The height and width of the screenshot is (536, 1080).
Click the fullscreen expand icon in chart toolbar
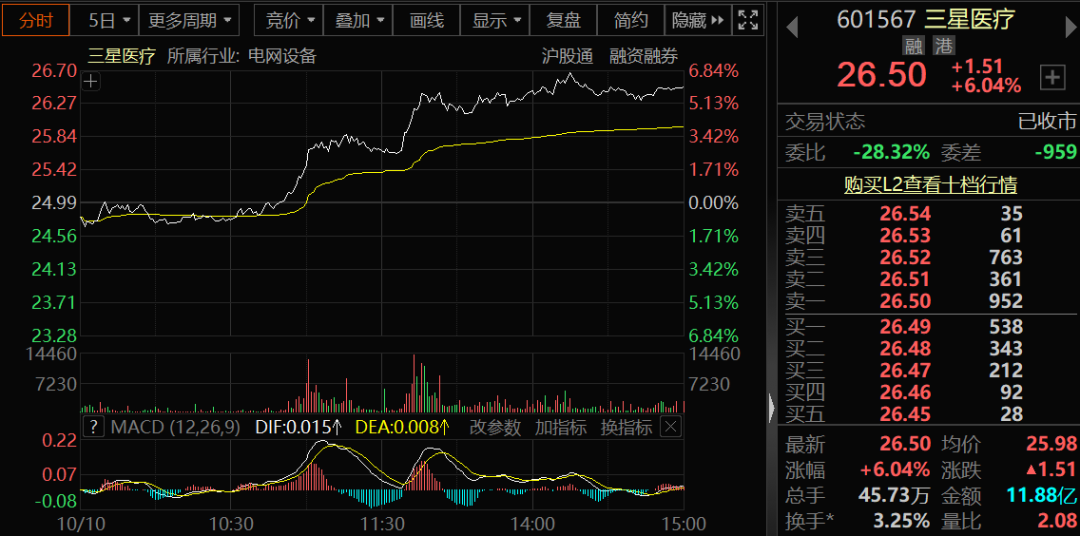(747, 20)
